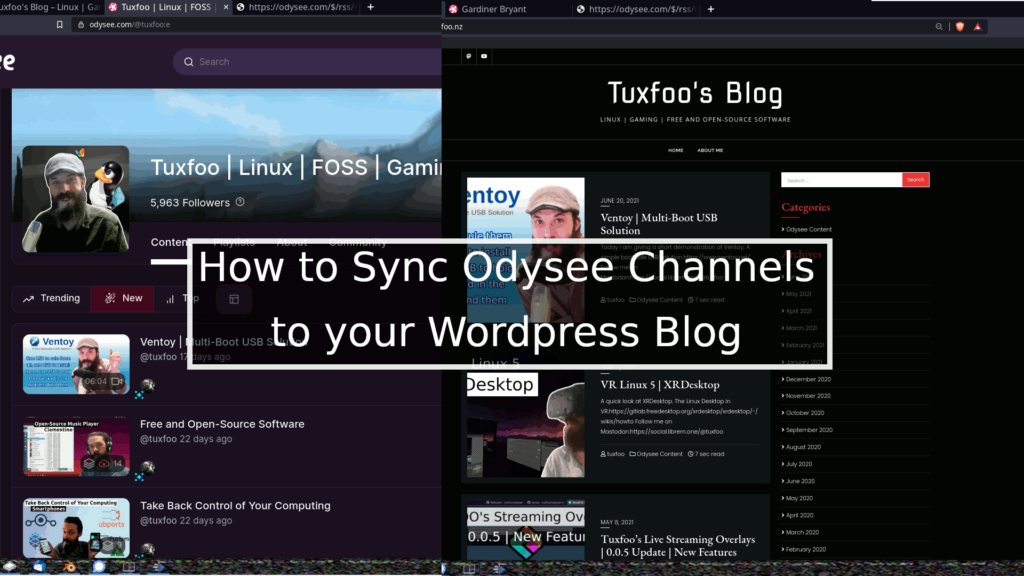Image resolution: width=1024 pixels, height=576 pixels.
Task: Select the odysee.com/$/rss tab in right browser
Action: pos(636,9)
